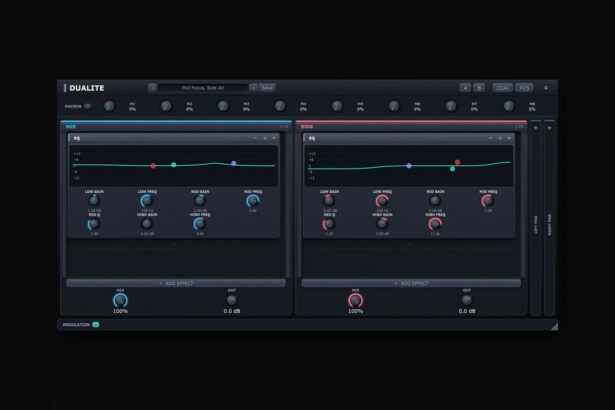The width and height of the screenshot is (615, 410).
Task: Select the MID channel header label
Action: pyautogui.click(x=71, y=127)
